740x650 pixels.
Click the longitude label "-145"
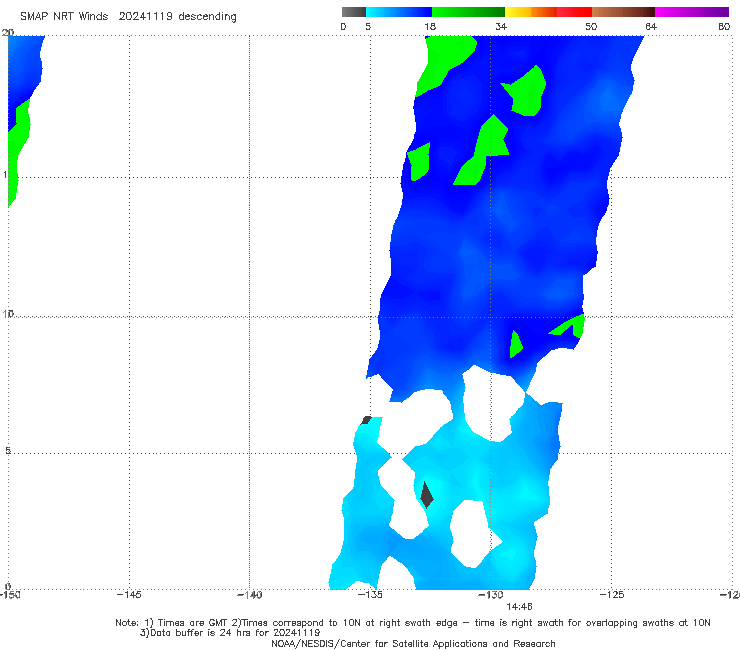click(129, 595)
